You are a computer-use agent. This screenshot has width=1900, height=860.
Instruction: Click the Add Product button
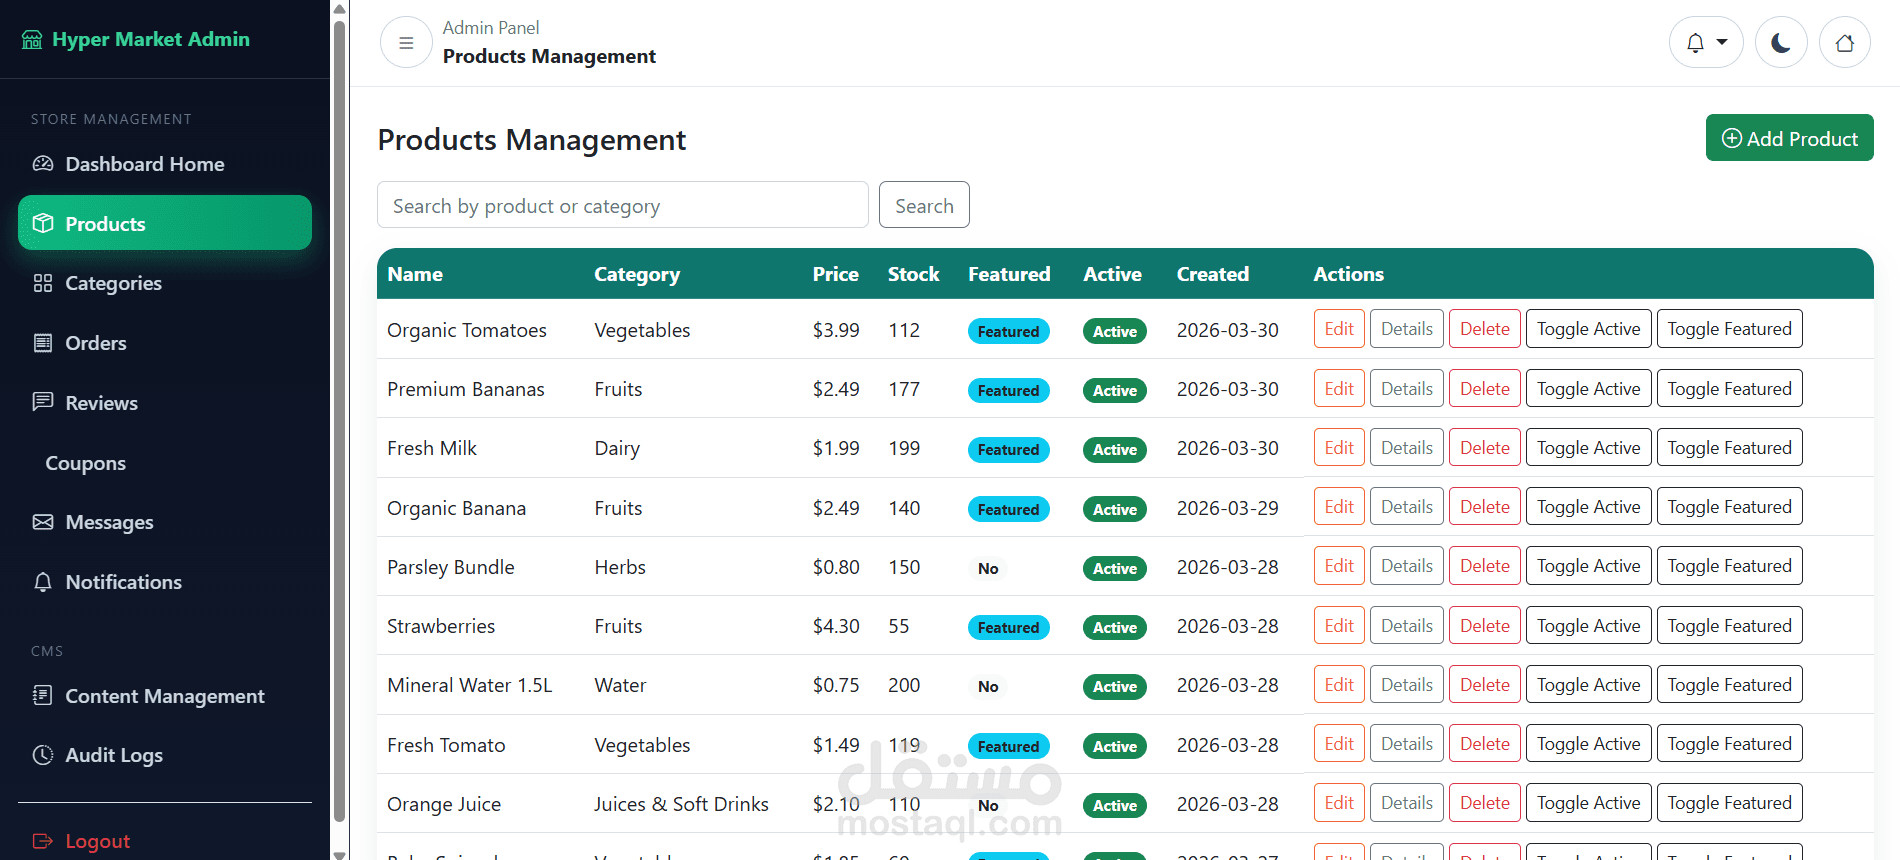click(1789, 138)
